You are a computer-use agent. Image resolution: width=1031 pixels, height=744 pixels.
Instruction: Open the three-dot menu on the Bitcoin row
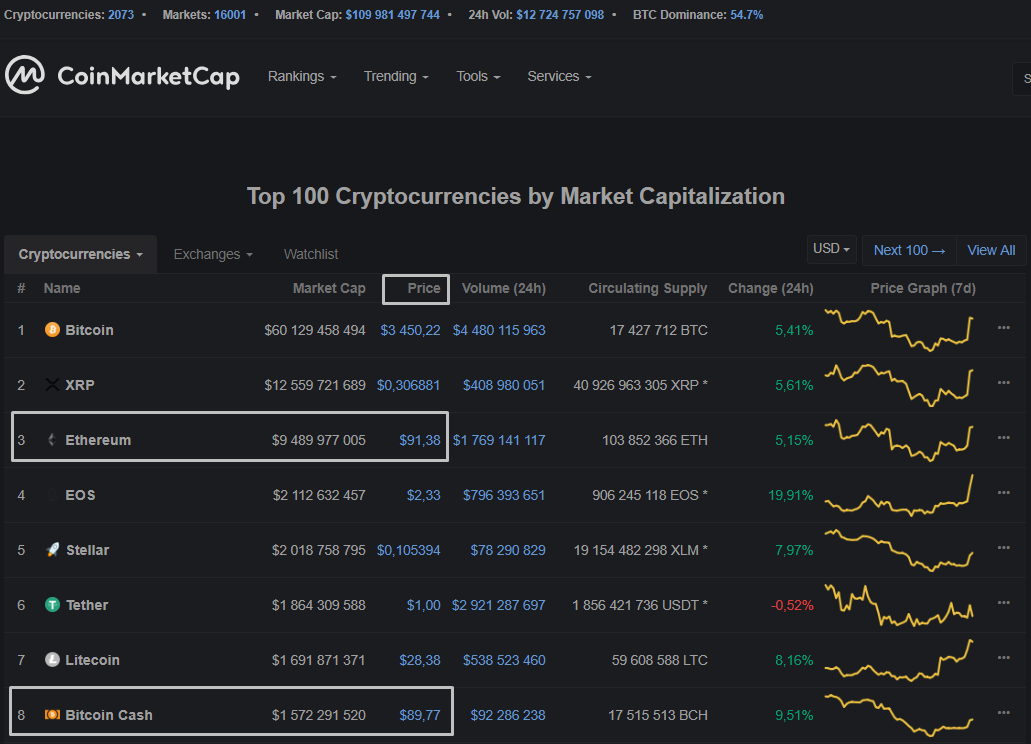click(1003, 329)
